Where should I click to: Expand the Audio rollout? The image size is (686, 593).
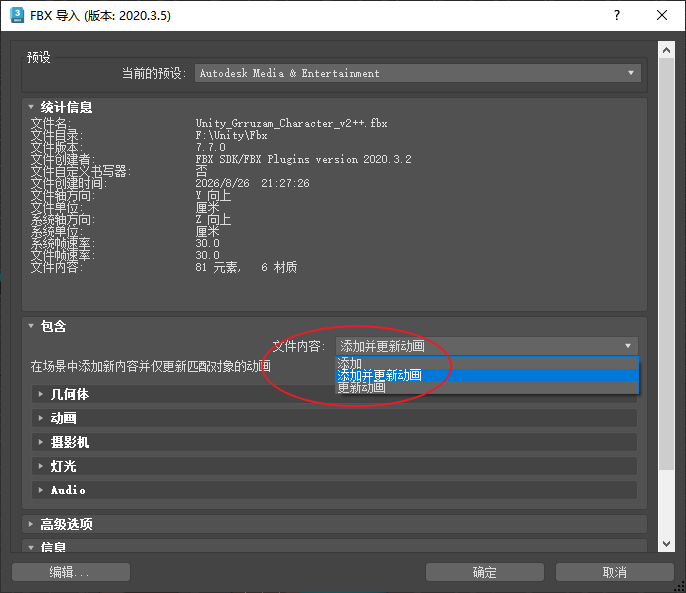pyautogui.click(x=334, y=490)
